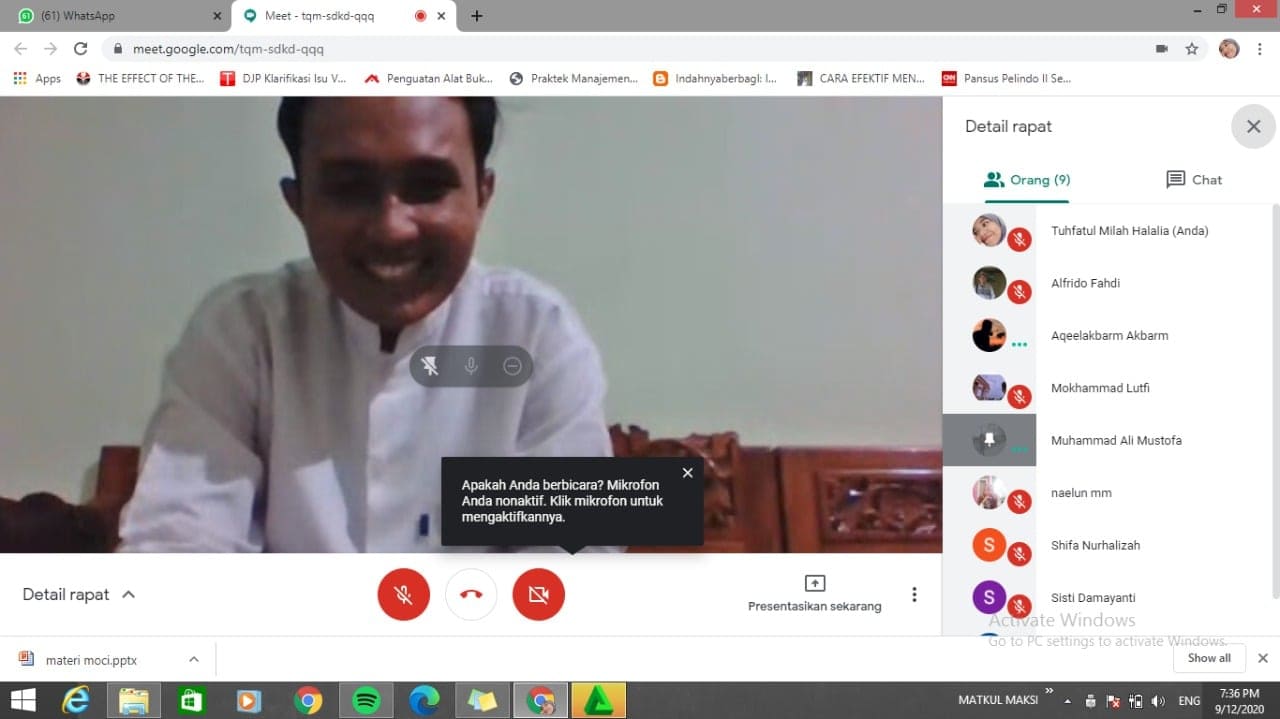Click Show all downloads button
The height and width of the screenshot is (719, 1280).
point(1208,658)
